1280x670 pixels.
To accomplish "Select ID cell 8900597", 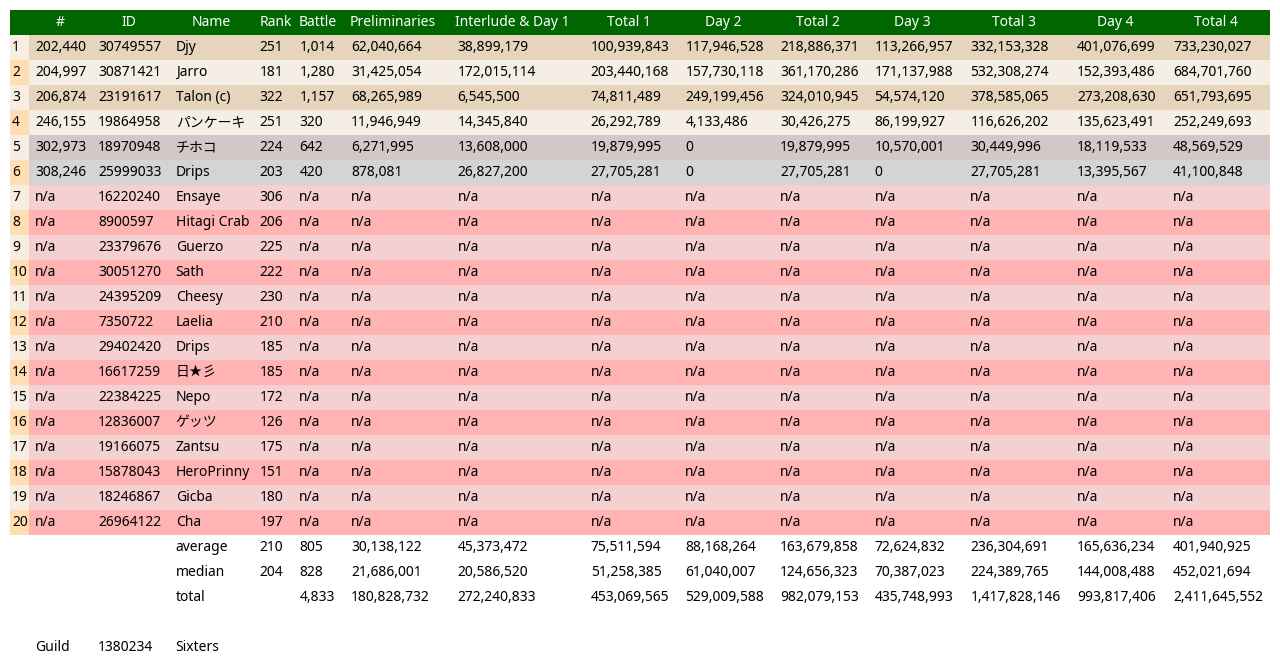I will click(126, 221).
